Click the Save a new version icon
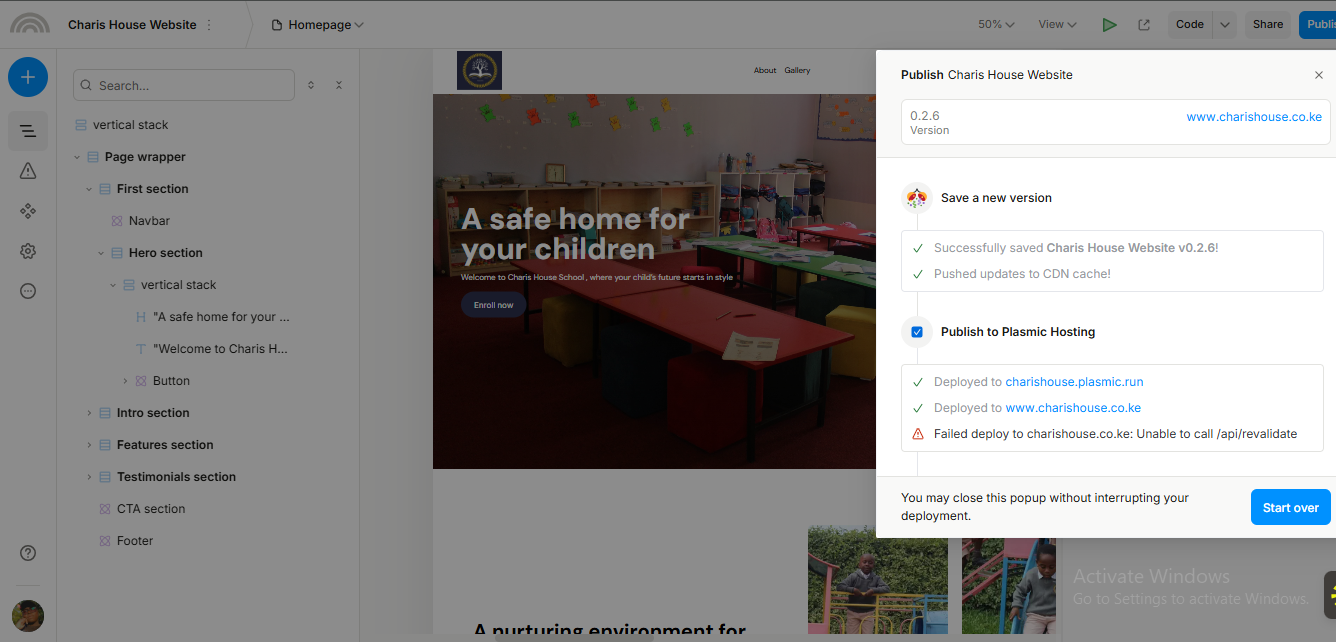The width and height of the screenshot is (1336, 642). click(x=917, y=198)
